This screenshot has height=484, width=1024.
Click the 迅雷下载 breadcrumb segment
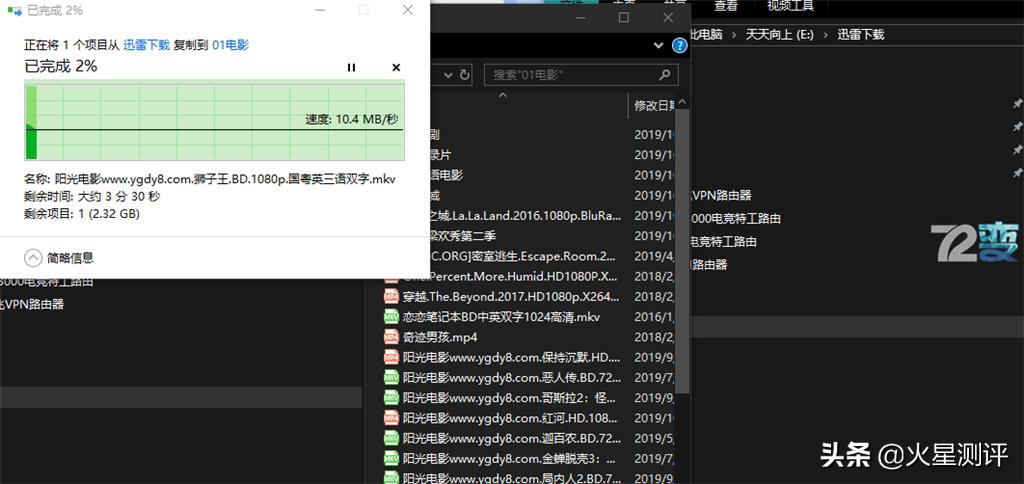tap(861, 35)
